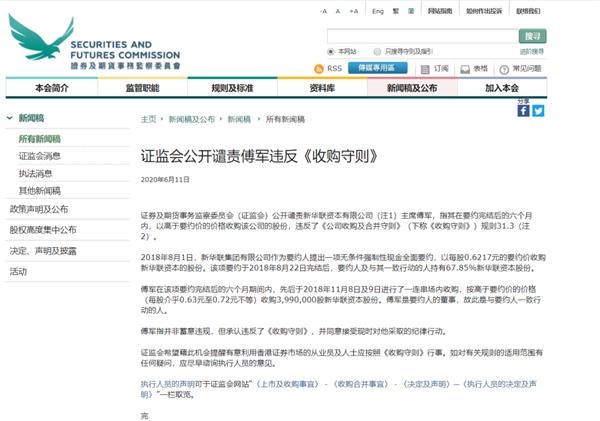Increase font size with +A
This screenshot has width=600, height=421.
[354, 11]
